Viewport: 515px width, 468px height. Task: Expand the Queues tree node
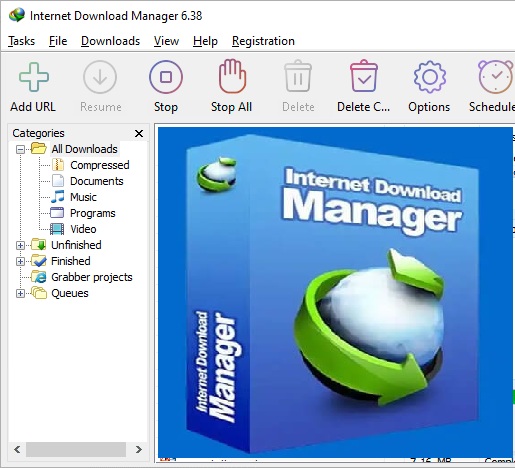pyautogui.click(x=20, y=294)
